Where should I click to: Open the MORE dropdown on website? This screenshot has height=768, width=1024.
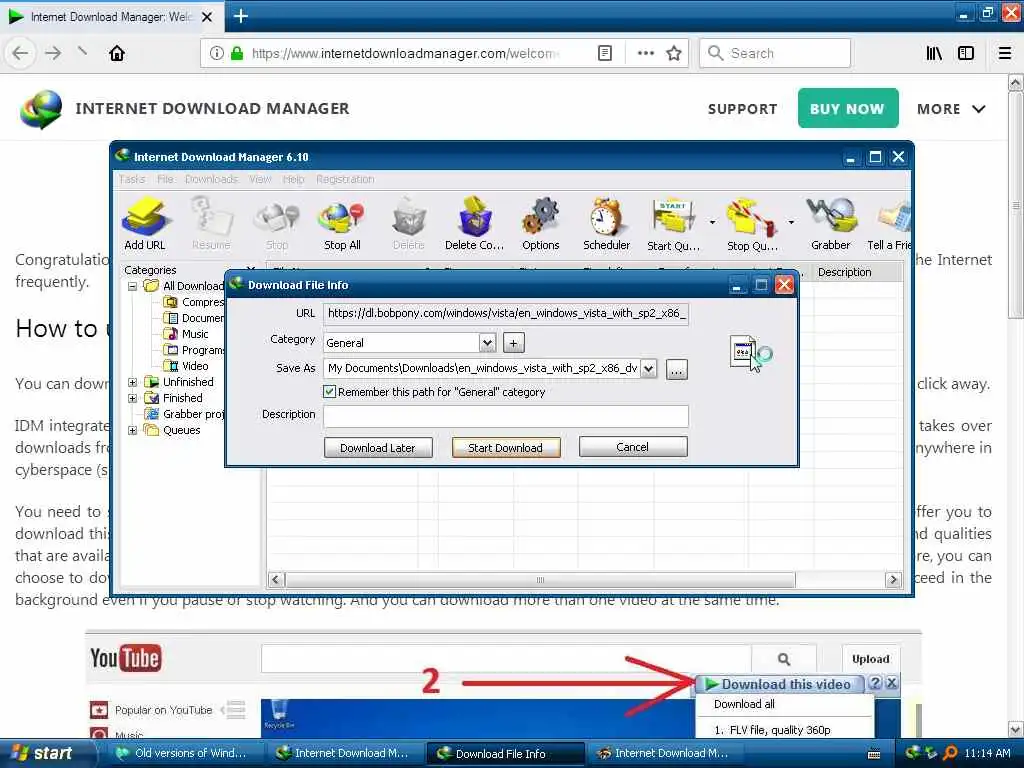[951, 109]
